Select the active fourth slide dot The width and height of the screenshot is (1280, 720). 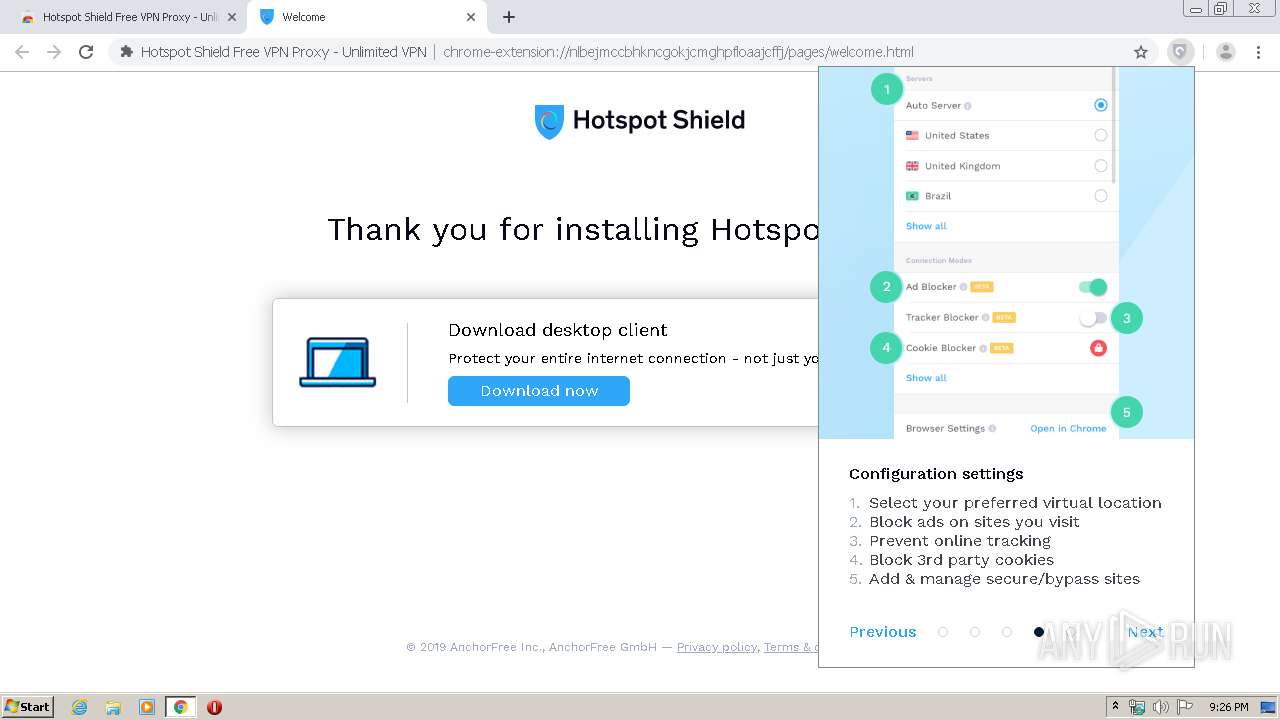pyautogui.click(x=1038, y=632)
